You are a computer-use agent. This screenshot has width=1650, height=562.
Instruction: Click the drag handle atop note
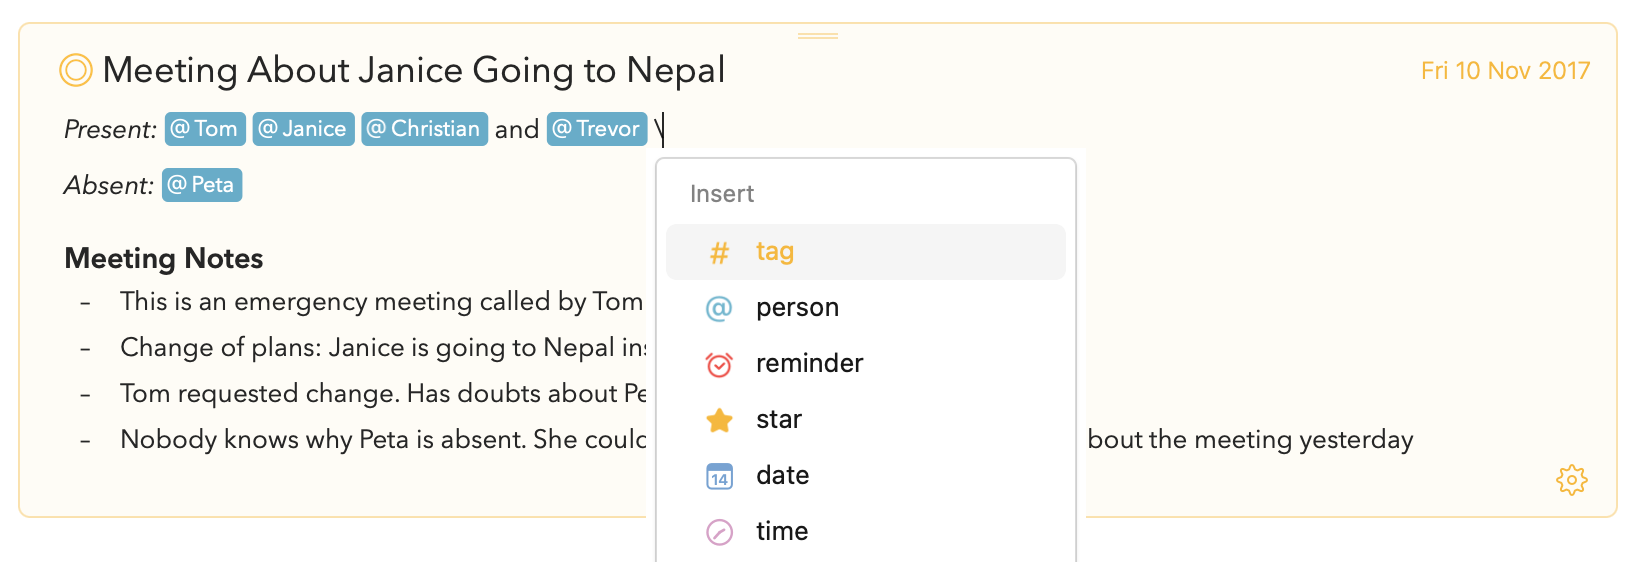point(818,36)
